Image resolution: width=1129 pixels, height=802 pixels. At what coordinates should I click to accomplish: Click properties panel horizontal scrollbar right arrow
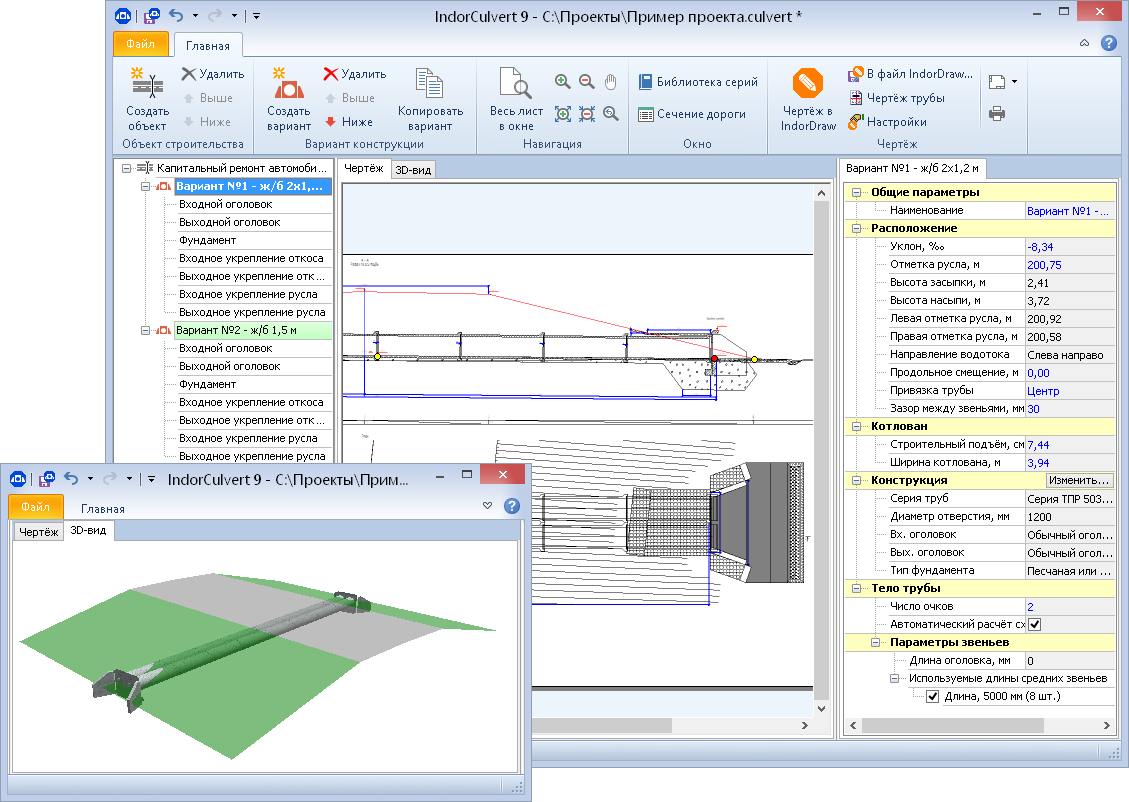coord(1107,726)
